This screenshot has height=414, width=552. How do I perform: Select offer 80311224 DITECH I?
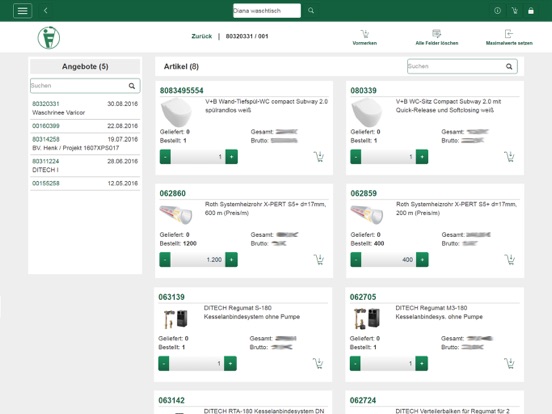pos(85,165)
